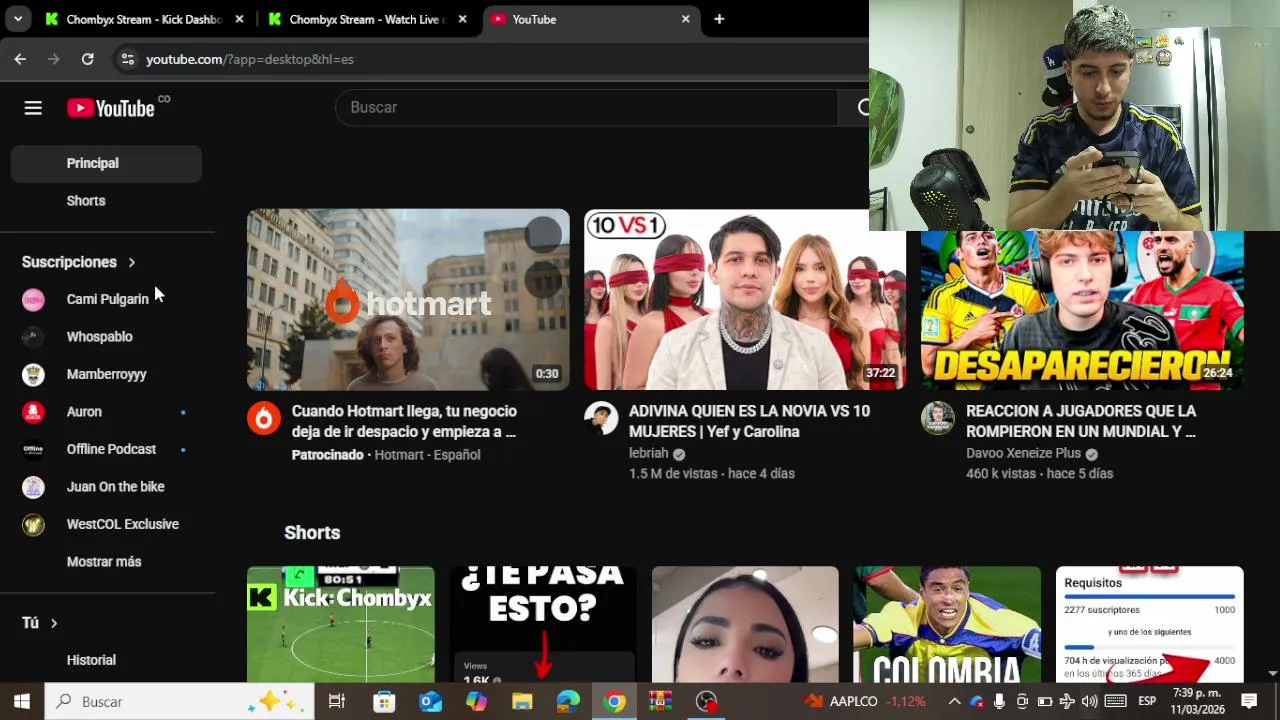Image resolution: width=1280 pixels, height=720 pixels.
Task: Open Auron channel avatar icon
Action: click(x=33, y=412)
